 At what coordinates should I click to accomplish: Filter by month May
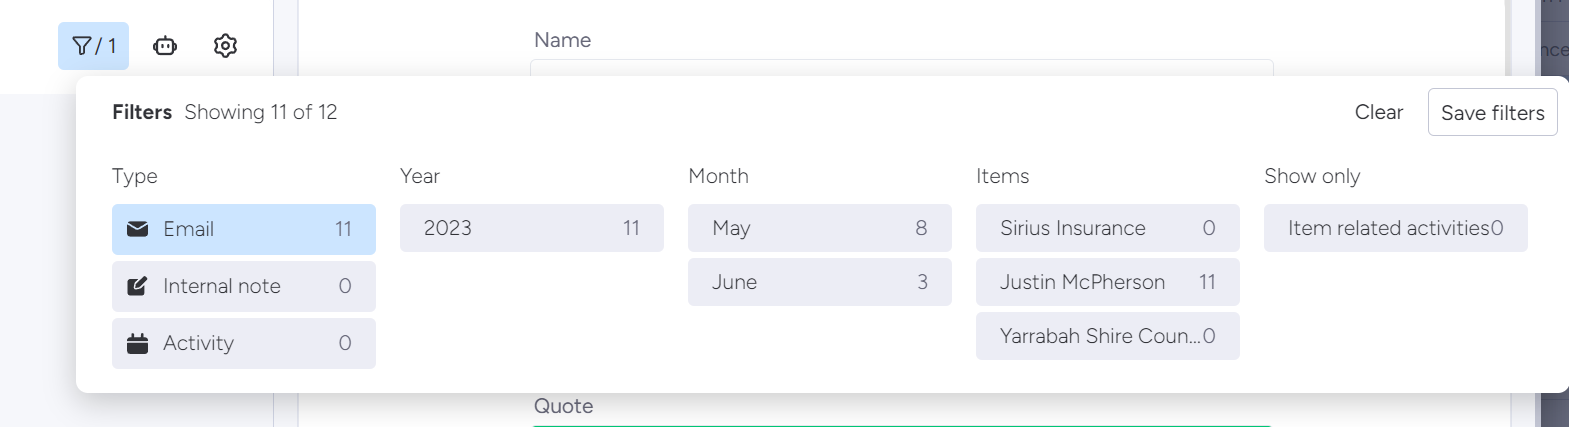click(819, 228)
